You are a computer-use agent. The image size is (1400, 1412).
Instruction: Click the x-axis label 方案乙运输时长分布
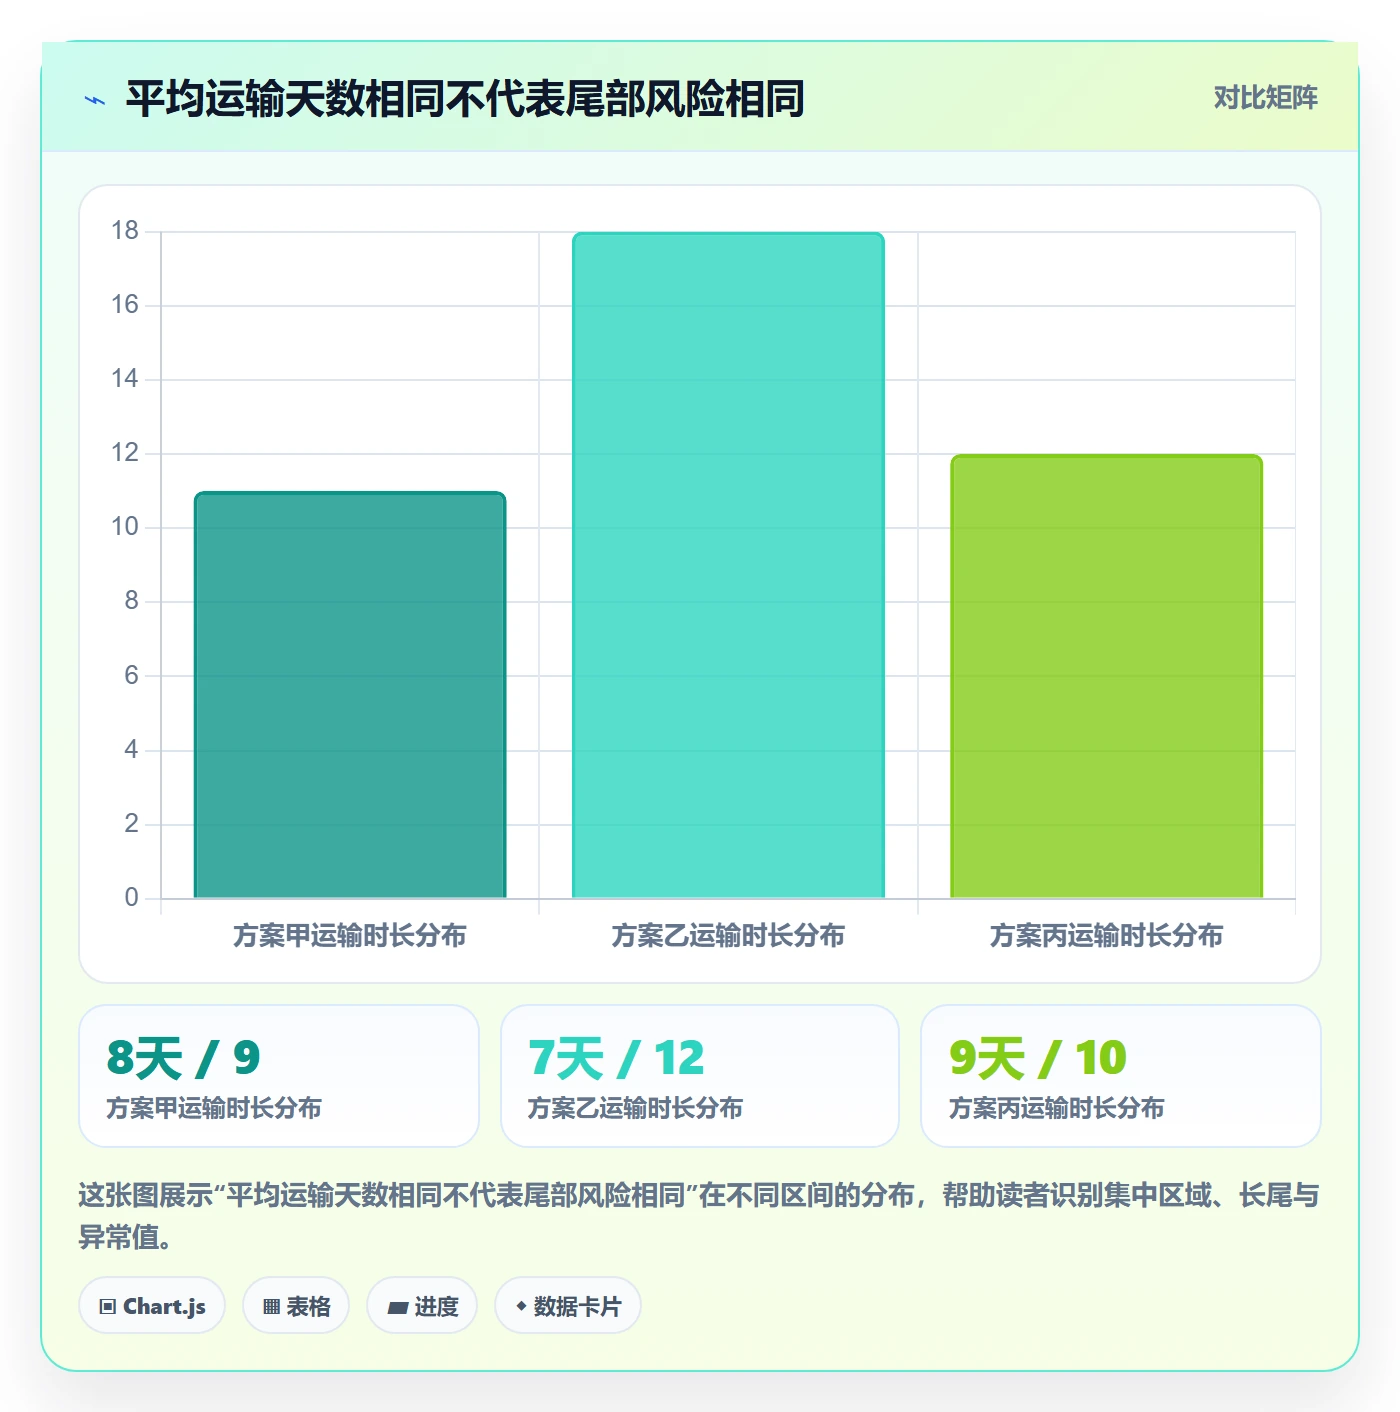coord(728,936)
